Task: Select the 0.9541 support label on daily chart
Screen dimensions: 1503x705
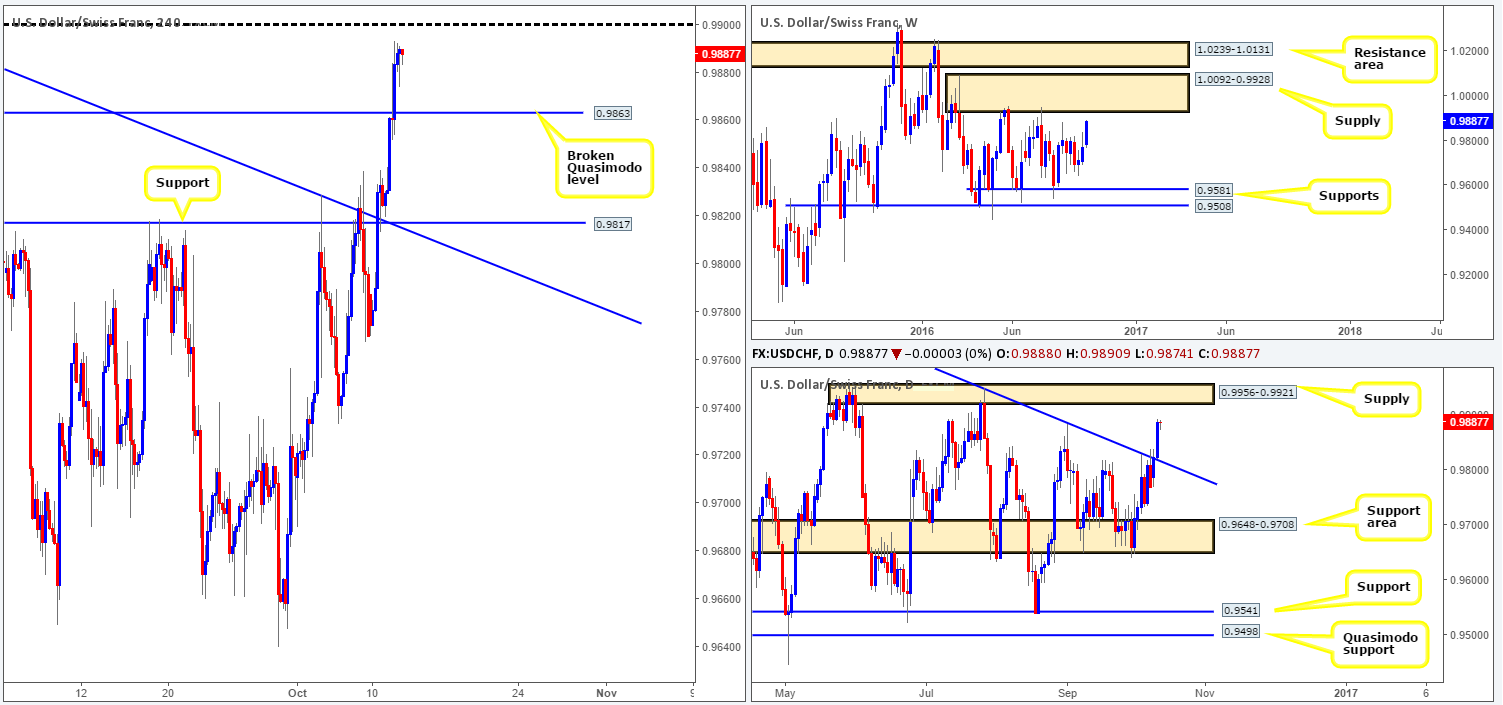Action: pos(1240,610)
